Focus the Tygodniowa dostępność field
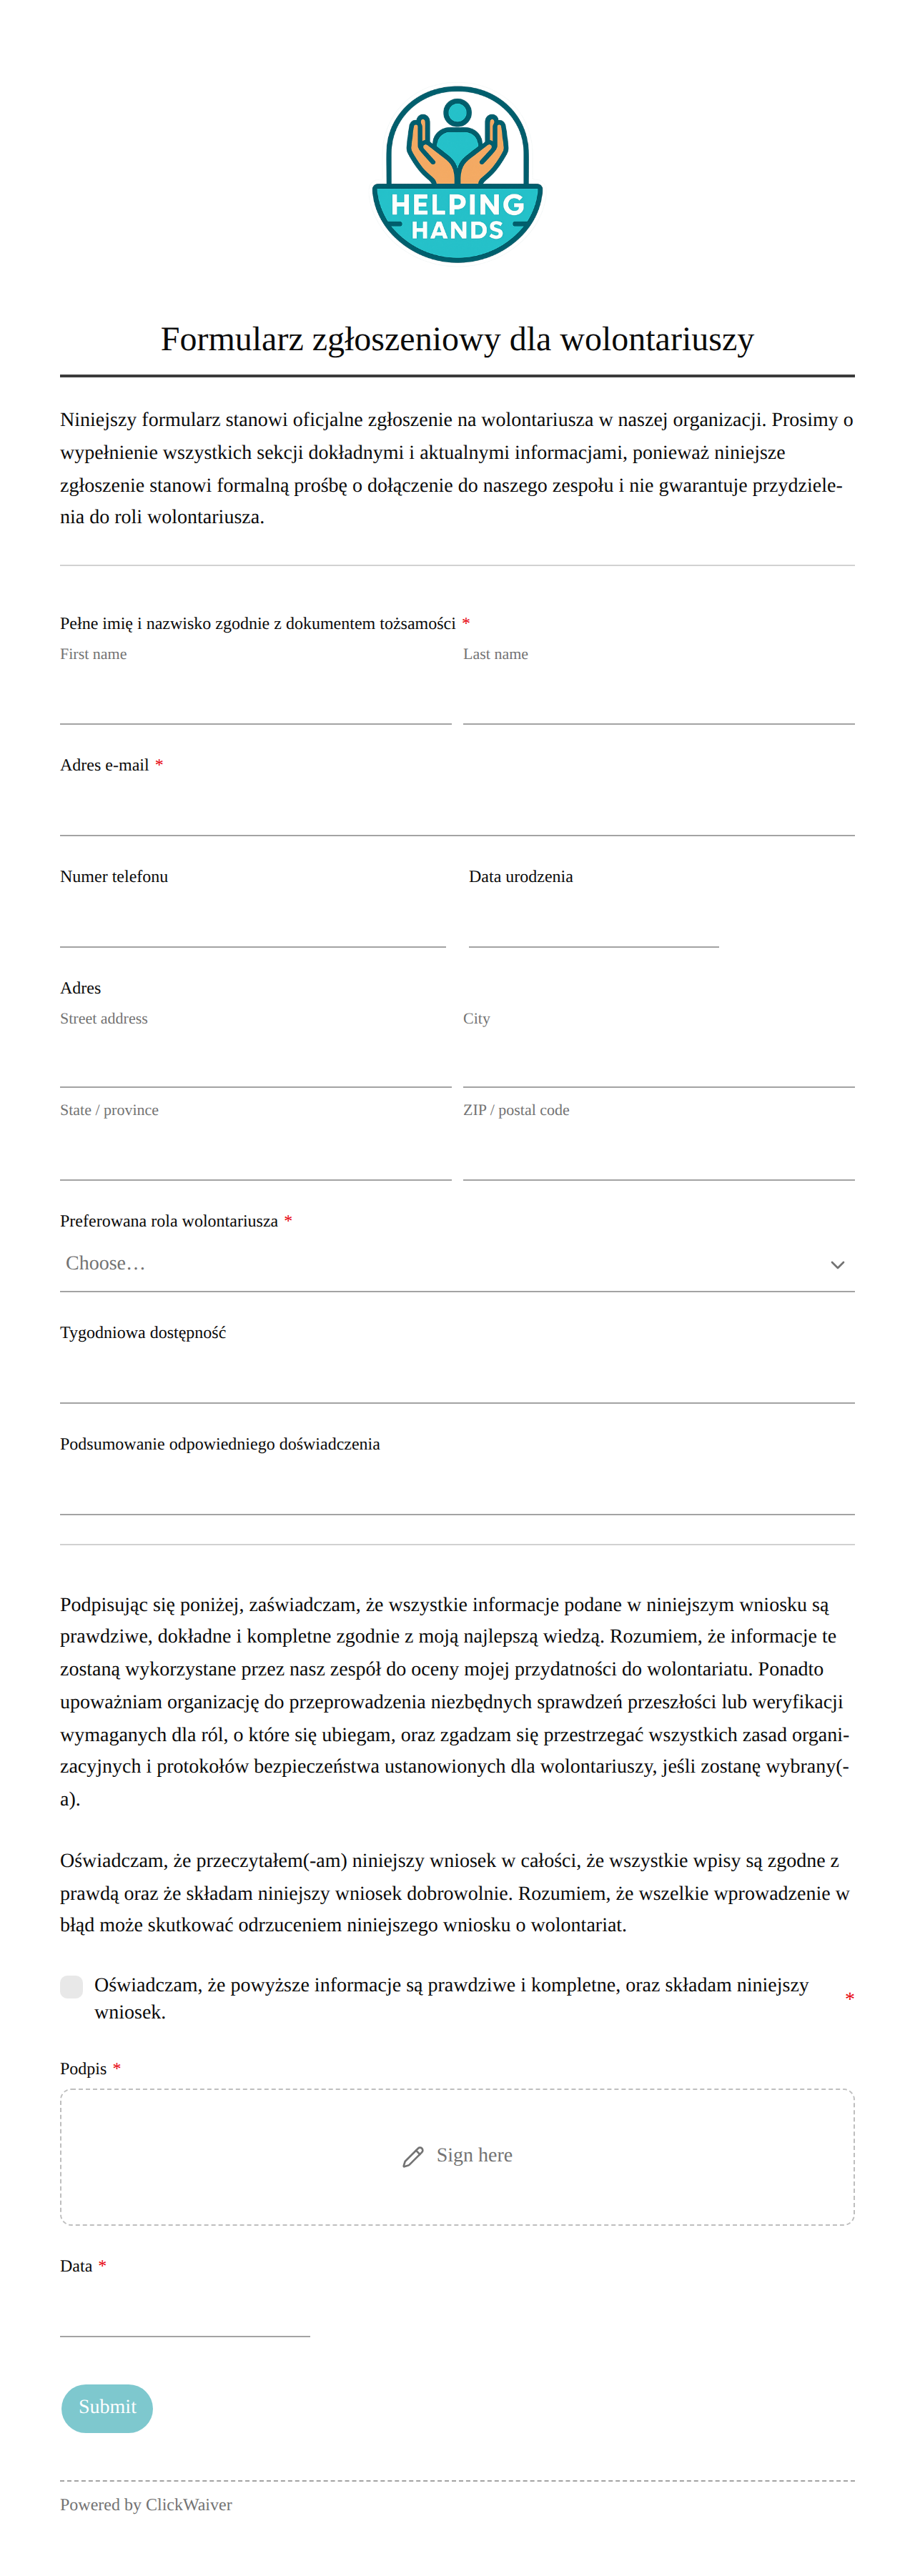 coord(457,1377)
